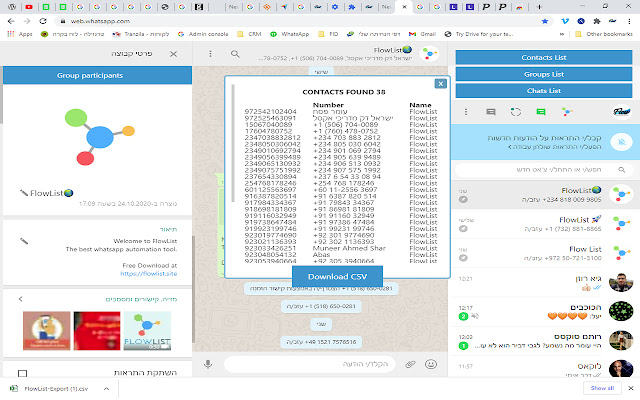Click the paperclip attach icon

410,364
